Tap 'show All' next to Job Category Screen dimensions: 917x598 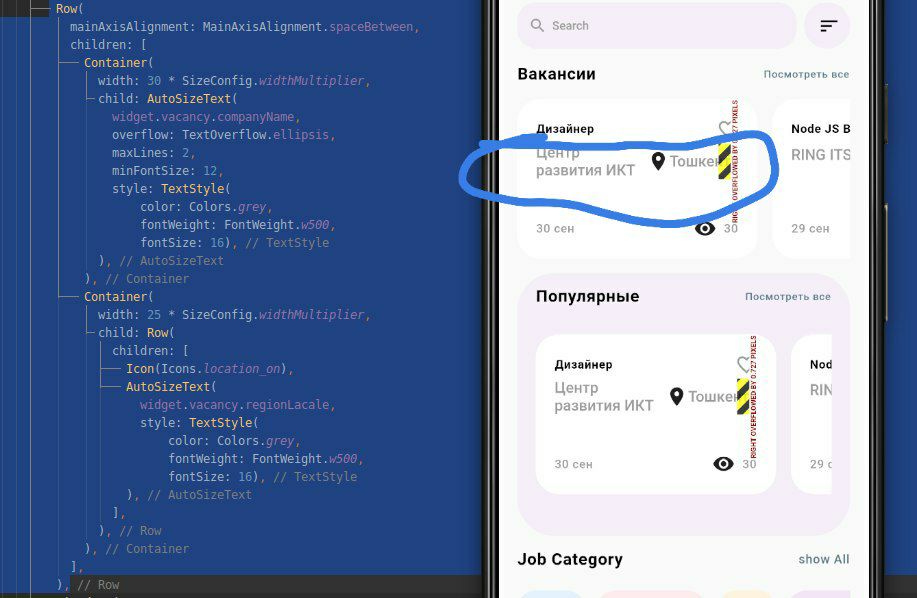[823, 559]
